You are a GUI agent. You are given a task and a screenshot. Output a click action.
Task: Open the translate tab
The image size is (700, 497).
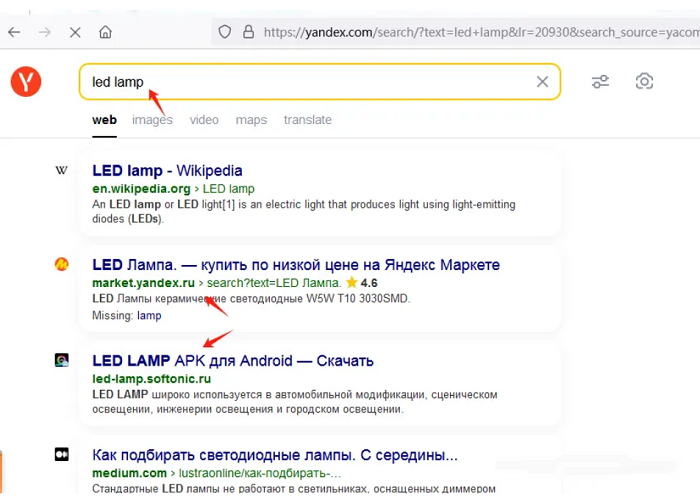pyautogui.click(x=308, y=120)
